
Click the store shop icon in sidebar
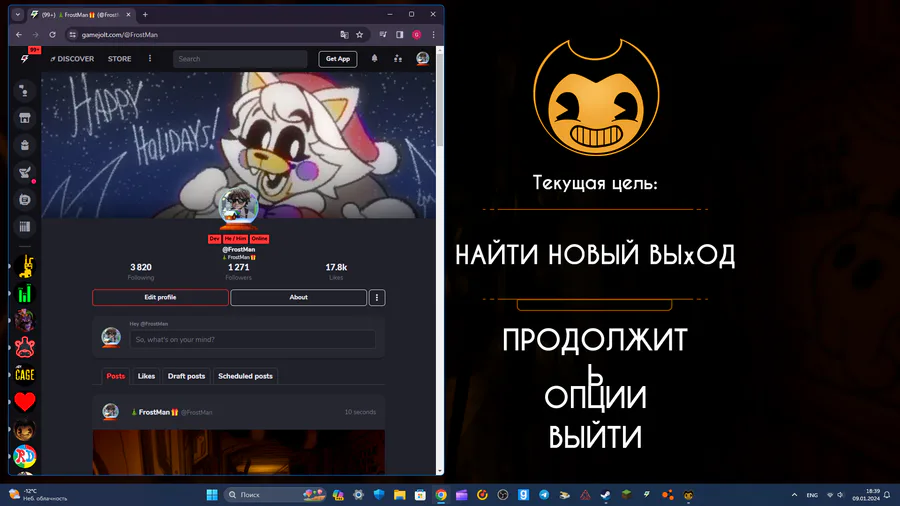25,118
